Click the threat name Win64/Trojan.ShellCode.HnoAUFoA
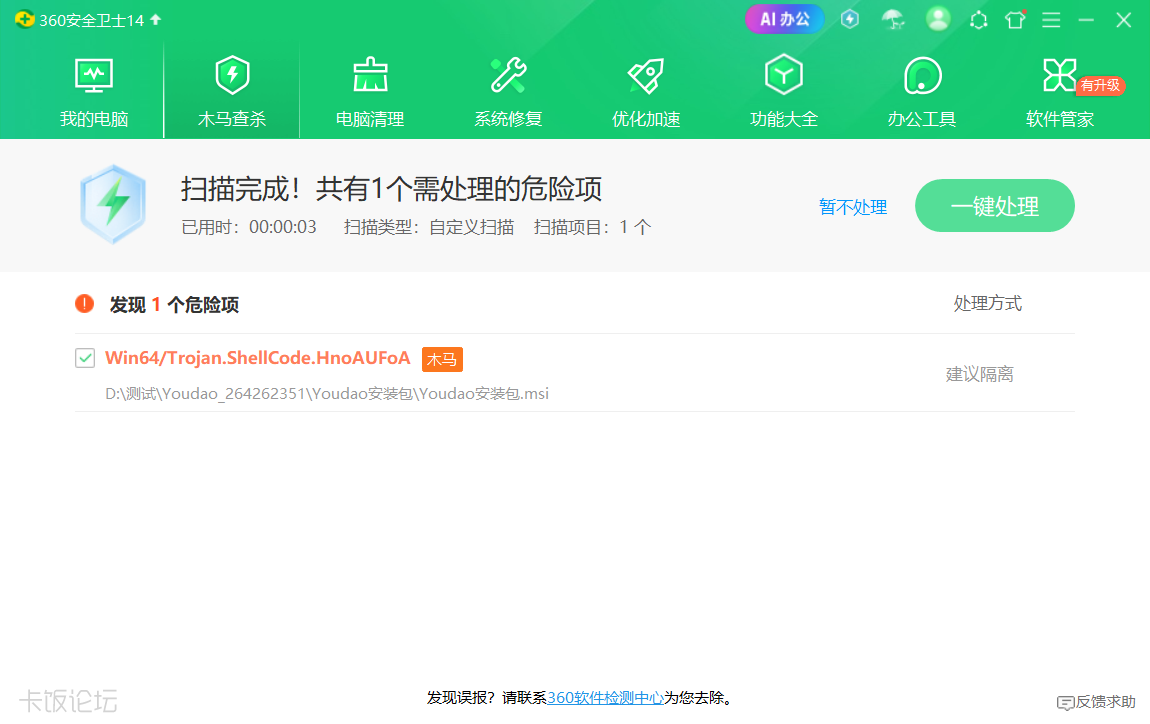 pyautogui.click(x=257, y=358)
